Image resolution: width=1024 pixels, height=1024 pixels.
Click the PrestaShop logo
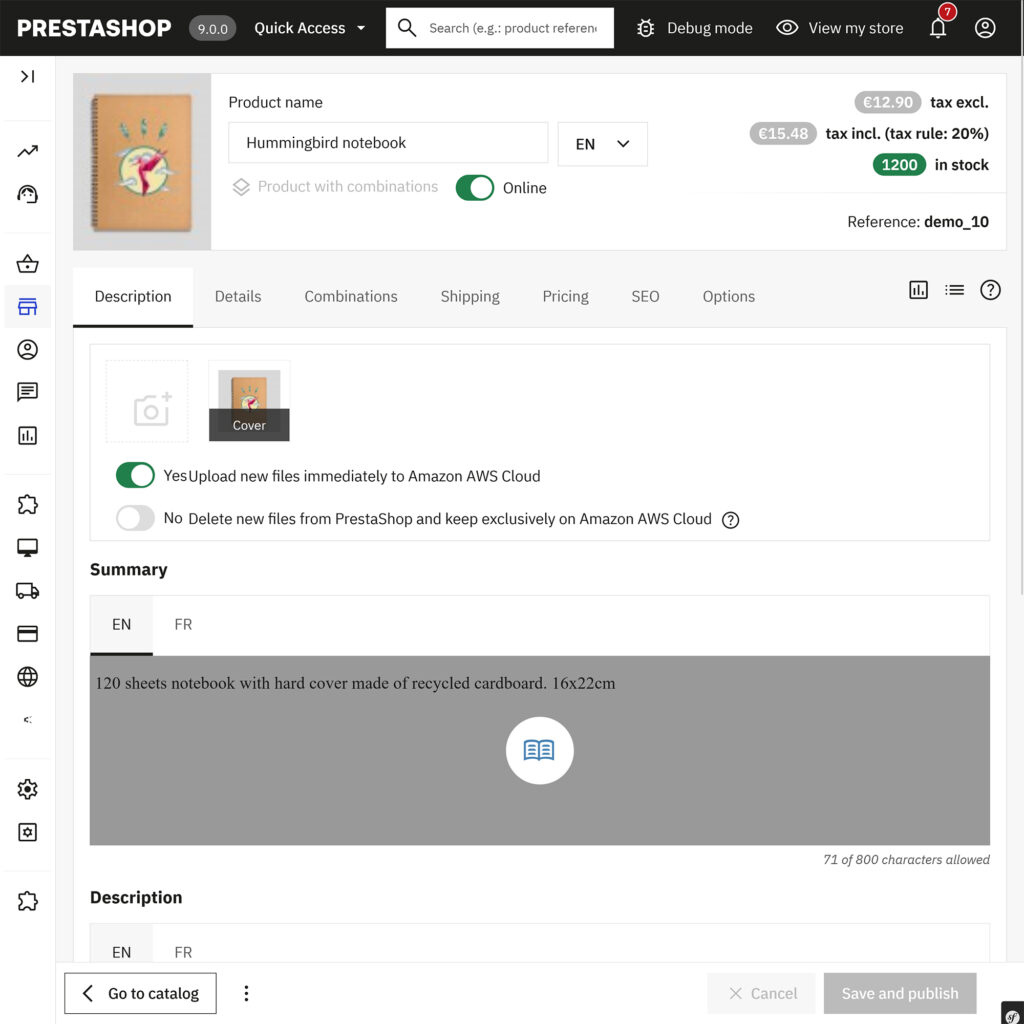(93, 28)
